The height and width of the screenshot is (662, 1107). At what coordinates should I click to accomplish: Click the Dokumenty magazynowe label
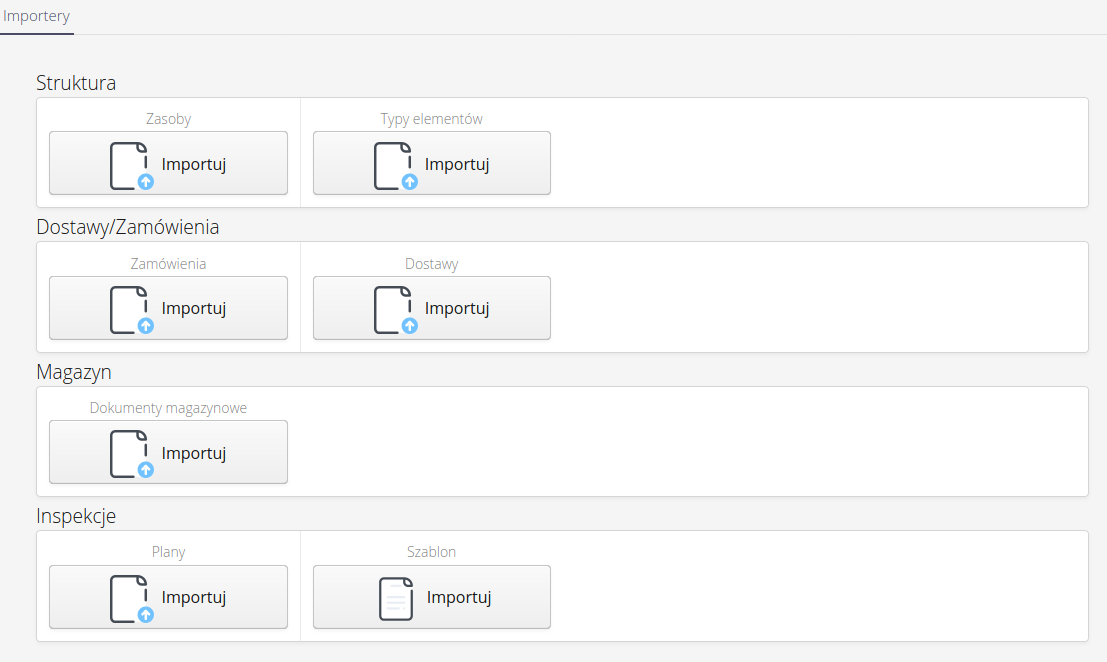(168, 408)
